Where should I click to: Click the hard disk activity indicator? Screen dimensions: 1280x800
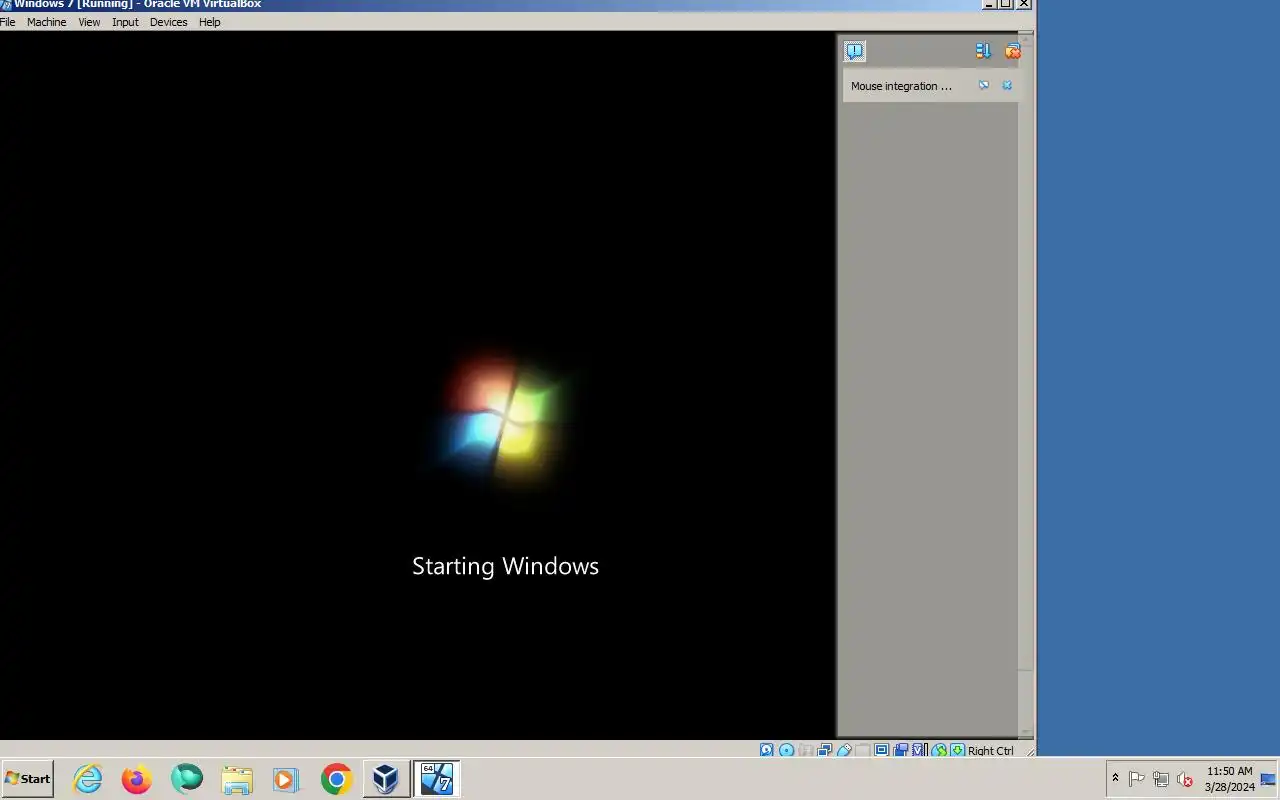coord(767,750)
